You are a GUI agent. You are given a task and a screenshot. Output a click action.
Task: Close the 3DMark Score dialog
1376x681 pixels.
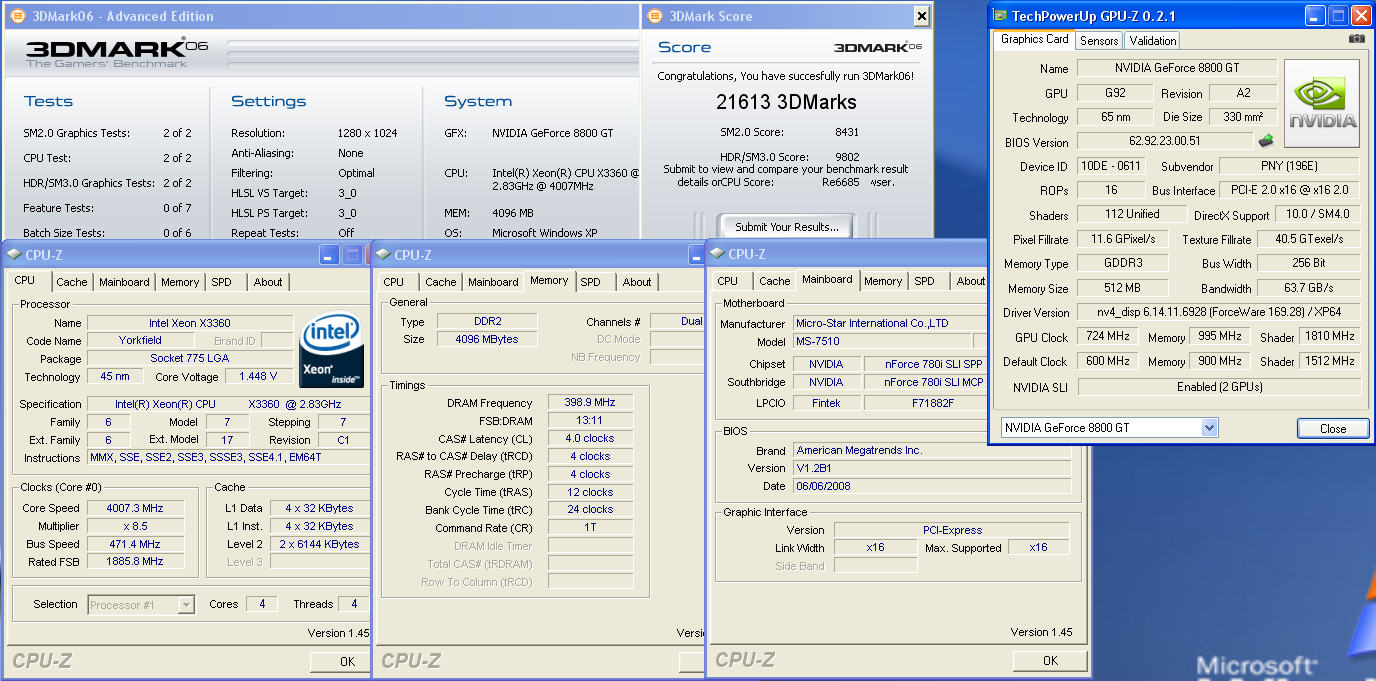(x=921, y=16)
